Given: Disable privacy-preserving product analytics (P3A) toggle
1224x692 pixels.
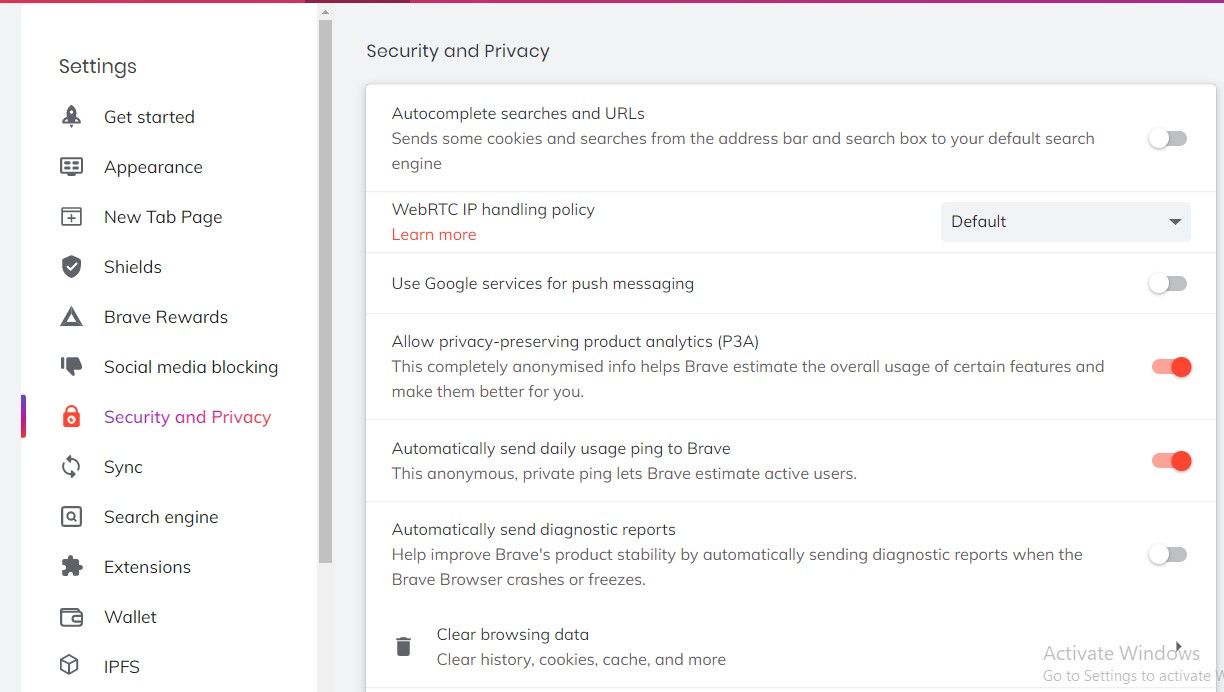Looking at the screenshot, I should point(1171,367).
